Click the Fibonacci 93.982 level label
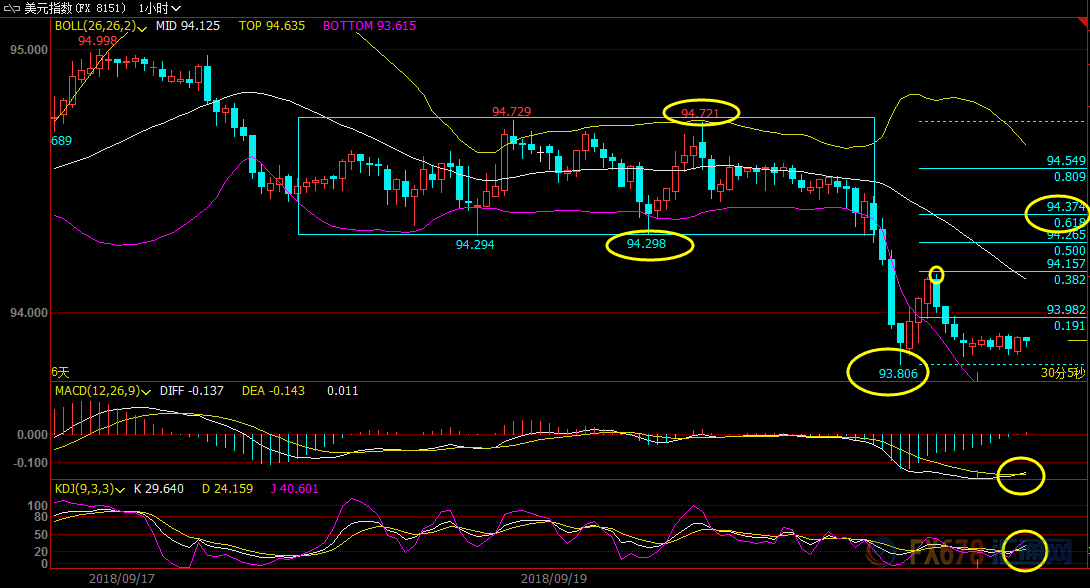 point(1066,310)
